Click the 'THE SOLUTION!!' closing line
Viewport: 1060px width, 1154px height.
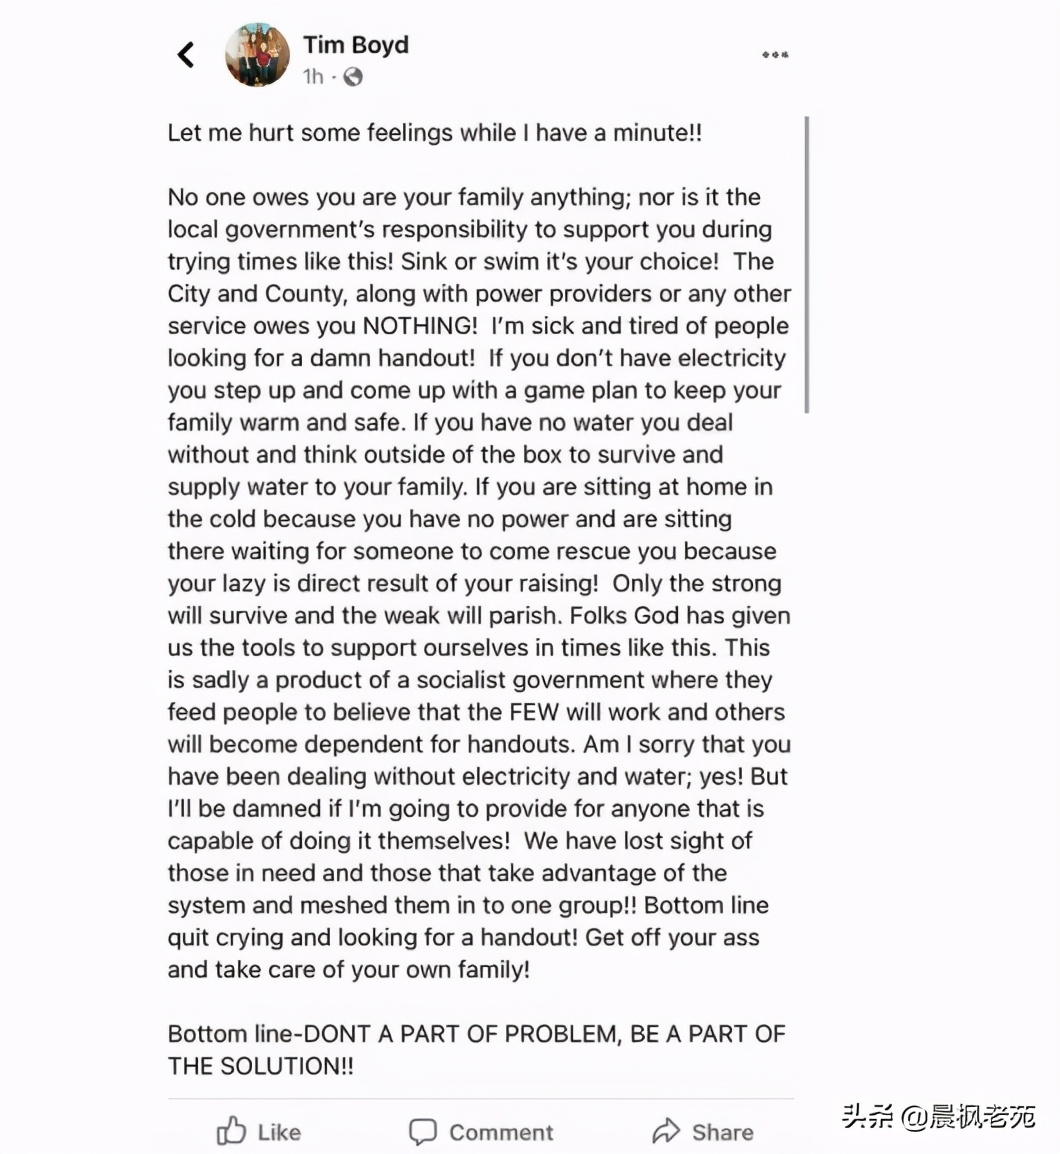[x=261, y=1066]
